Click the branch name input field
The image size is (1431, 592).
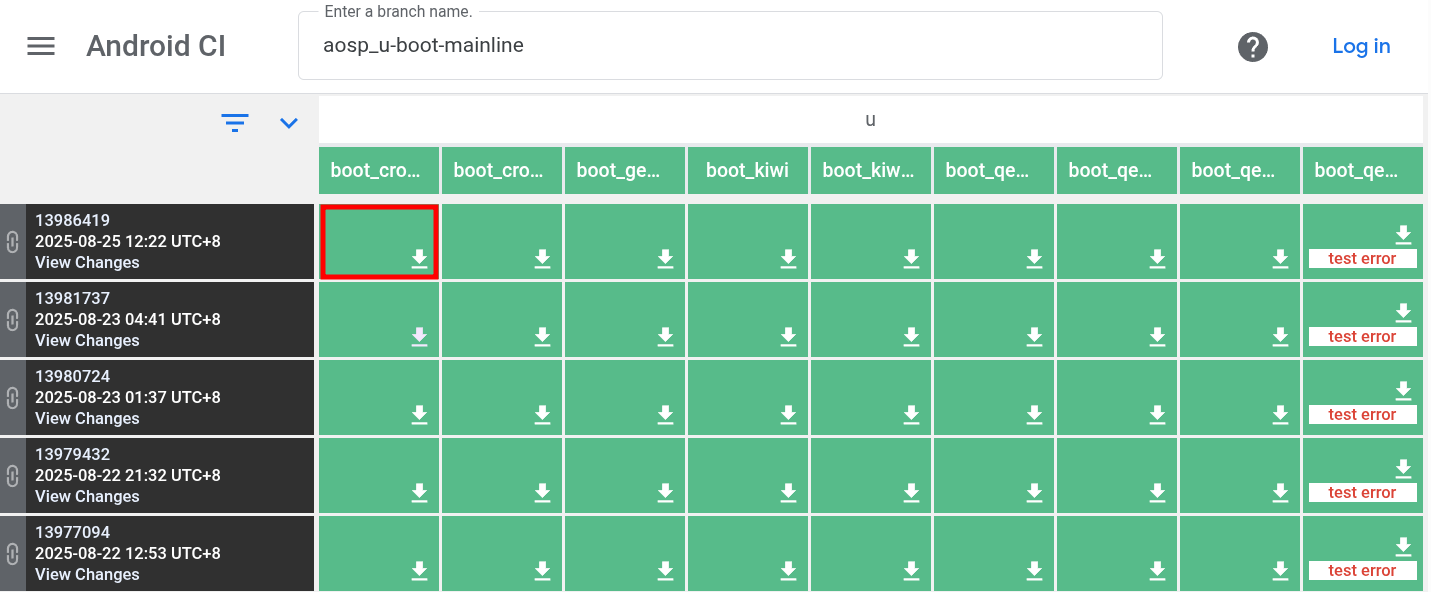point(730,46)
